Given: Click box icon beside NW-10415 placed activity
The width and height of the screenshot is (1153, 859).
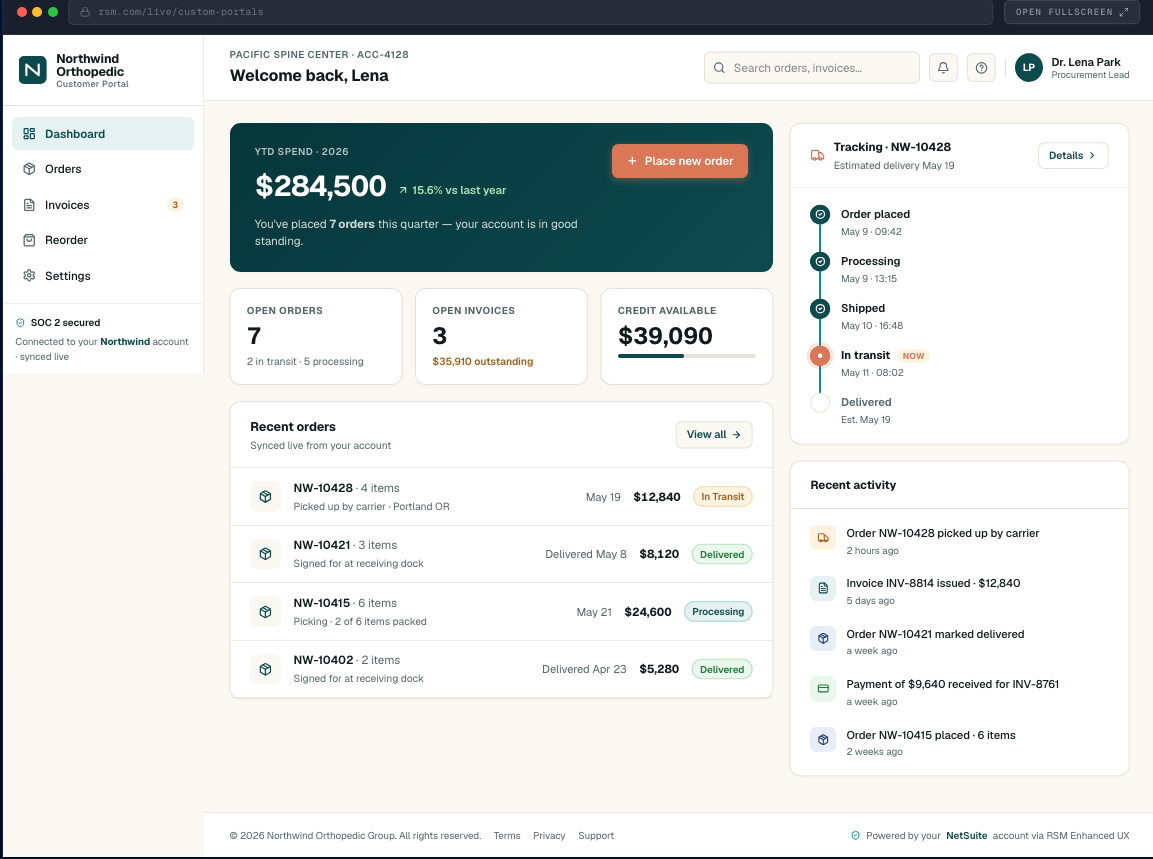Looking at the screenshot, I should (x=823, y=740).
